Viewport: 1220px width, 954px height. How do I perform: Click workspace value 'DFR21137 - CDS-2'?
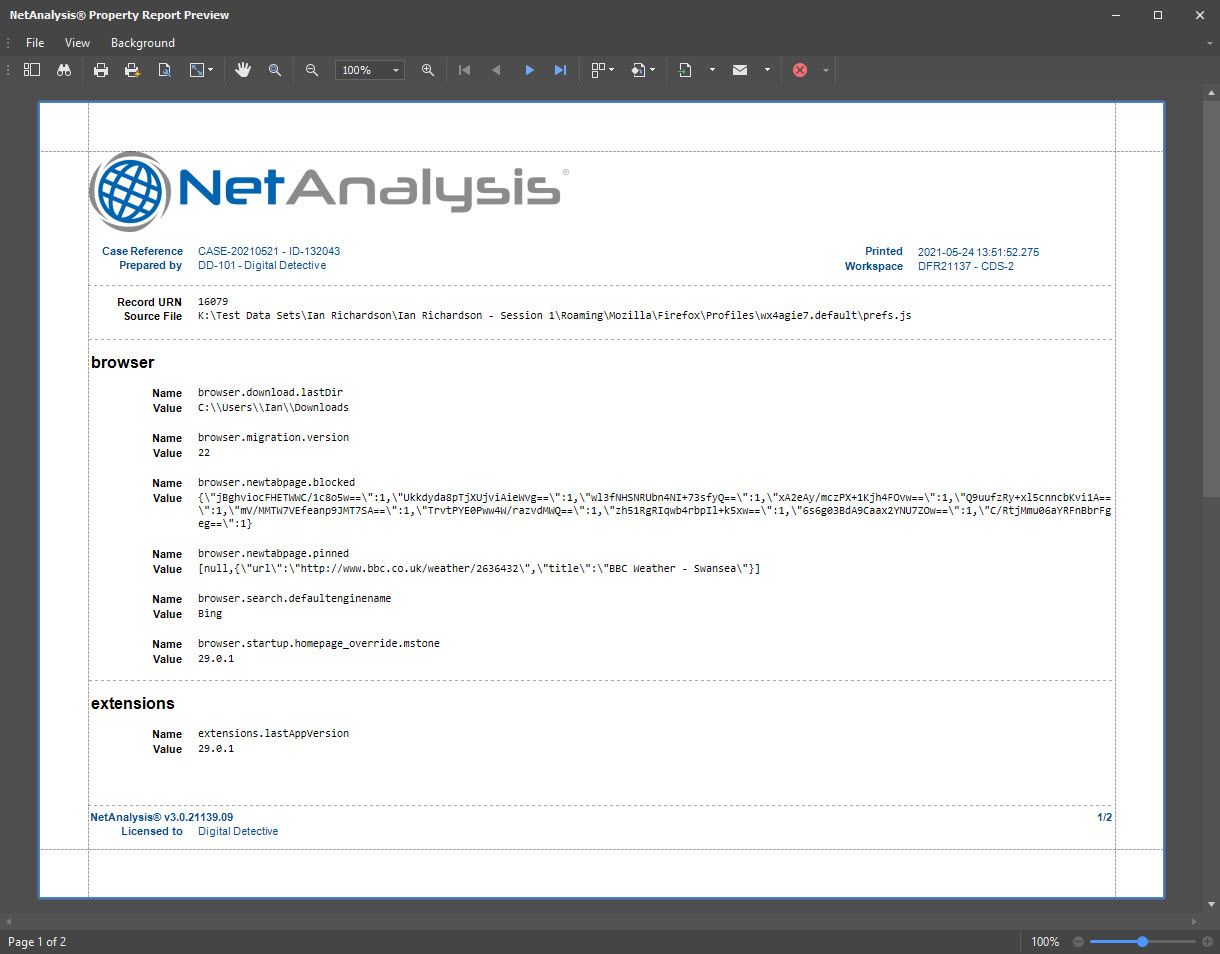(966, 267)
